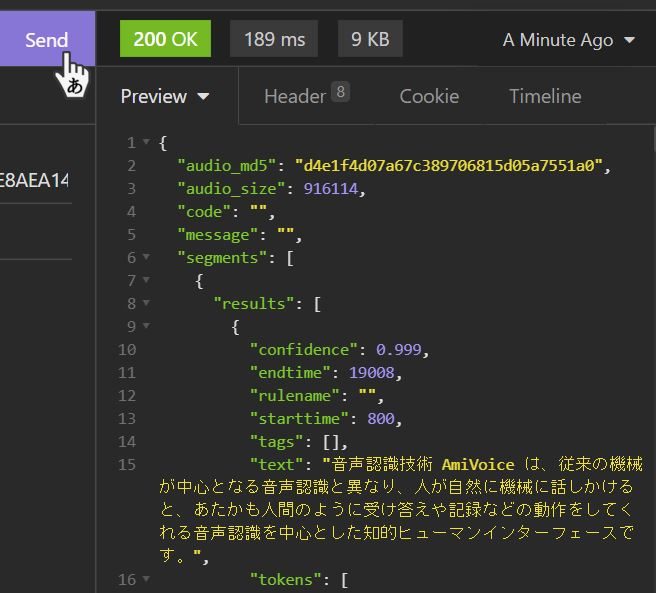The image size is (656, 593).
Task: Collapse the fold arrow on line 7
Action: (146, 280)
